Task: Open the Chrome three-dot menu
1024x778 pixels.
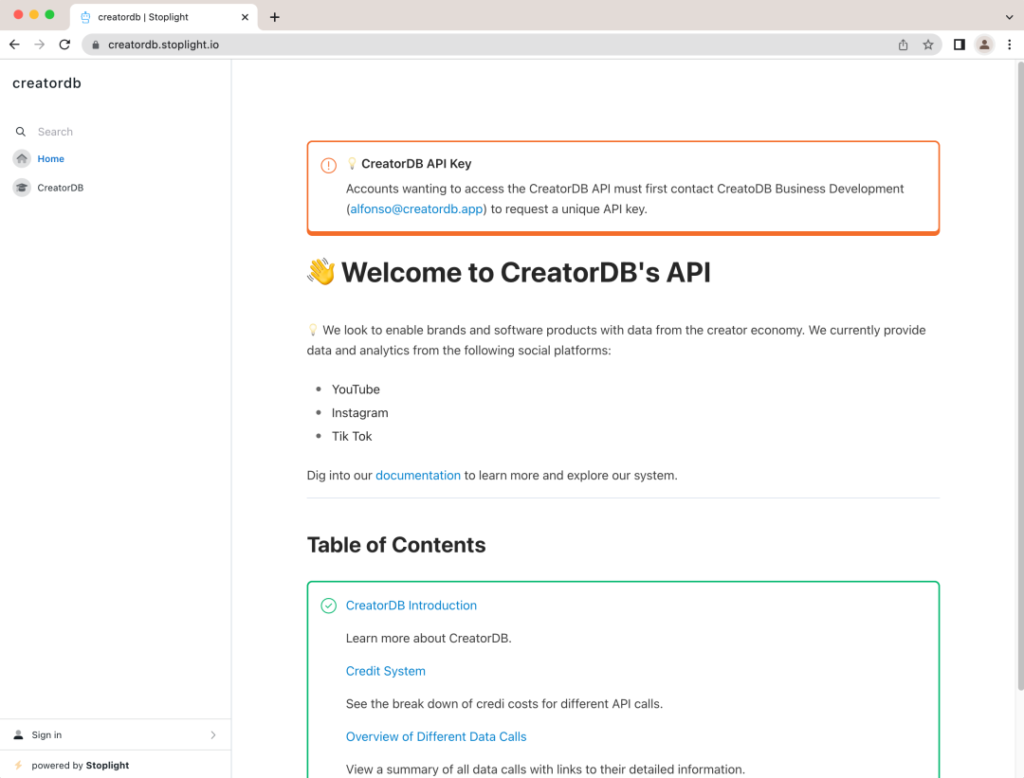Action: click(1009, 44)
